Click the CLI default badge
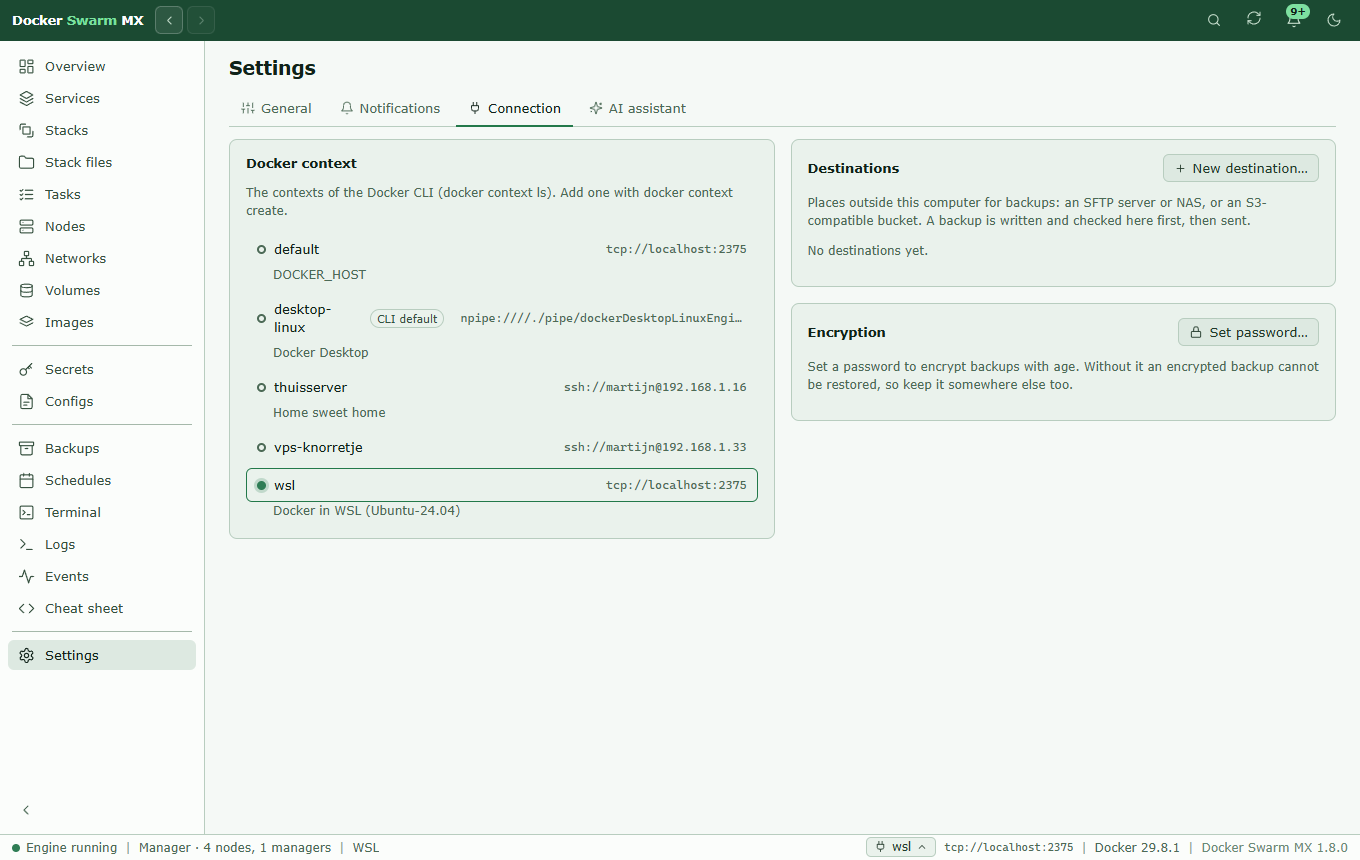Image resolution: width=1360 pixels, height=860 pixels. point(407,319)
